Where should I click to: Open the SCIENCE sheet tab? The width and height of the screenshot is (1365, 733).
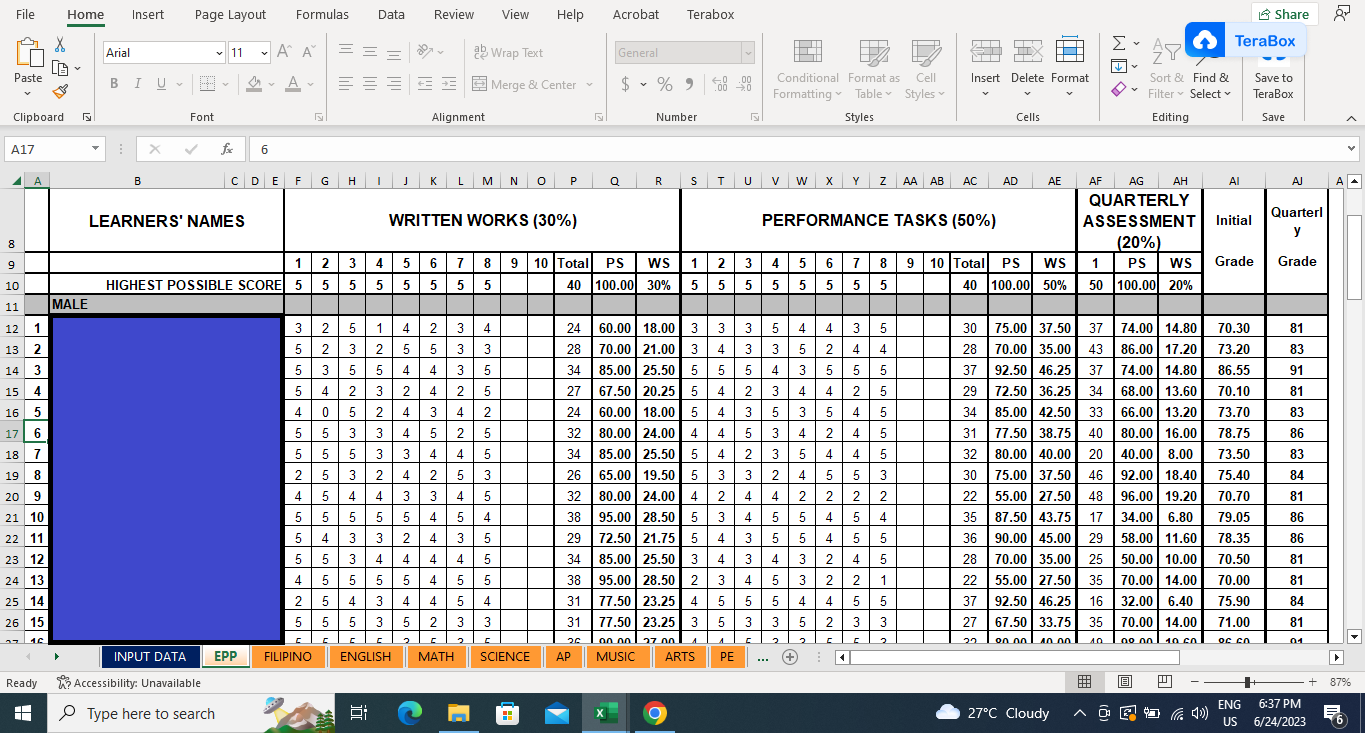click(x=505, y=657)
